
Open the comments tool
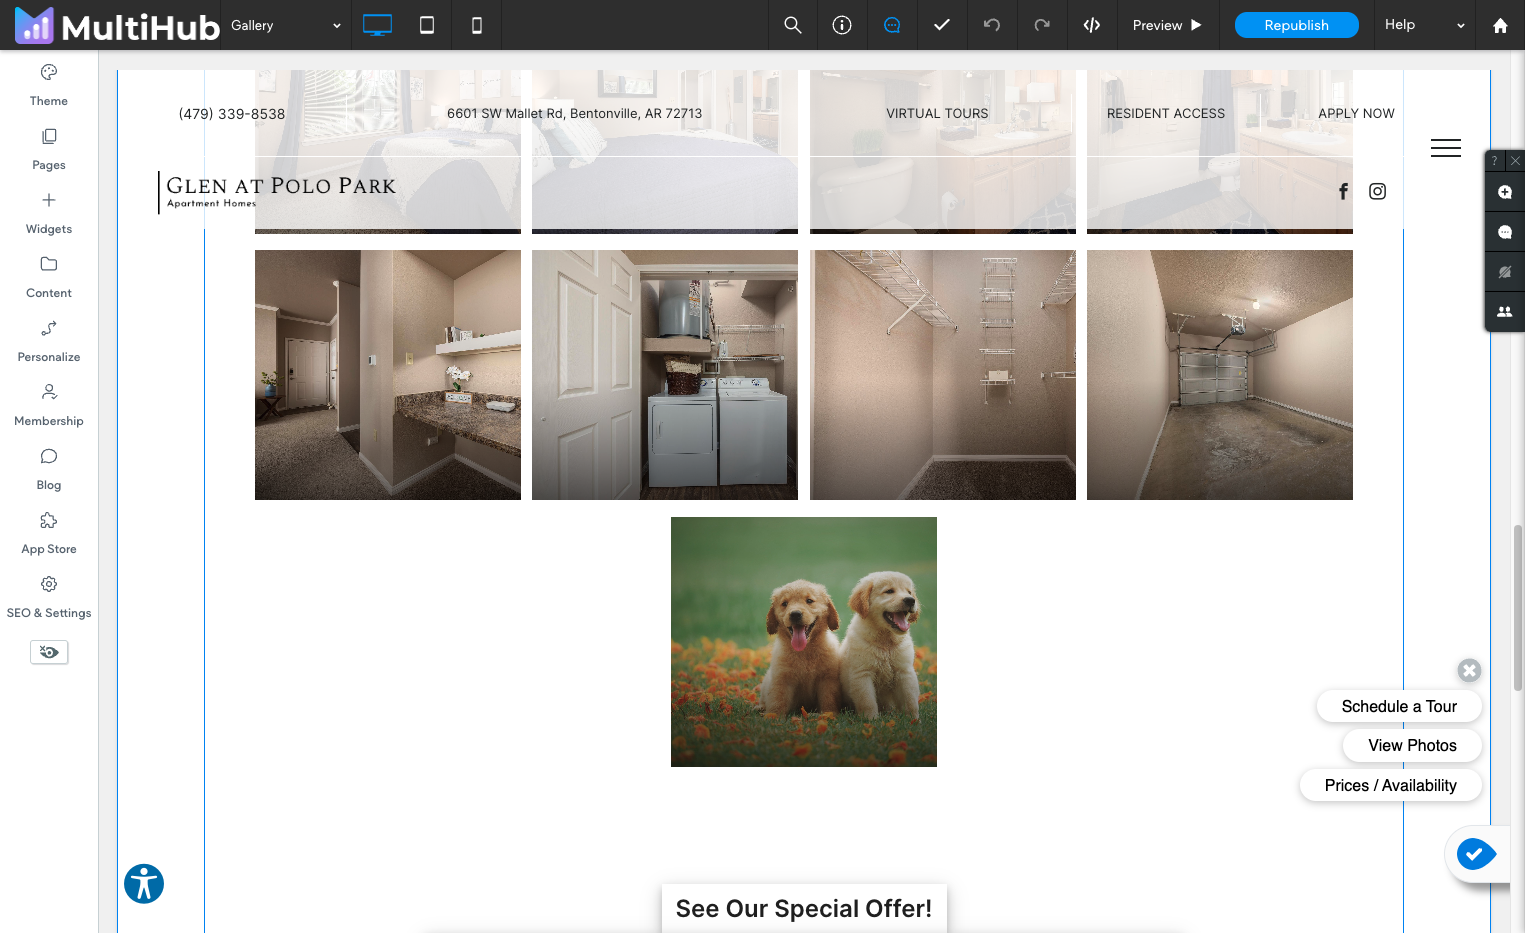[892, 25]
